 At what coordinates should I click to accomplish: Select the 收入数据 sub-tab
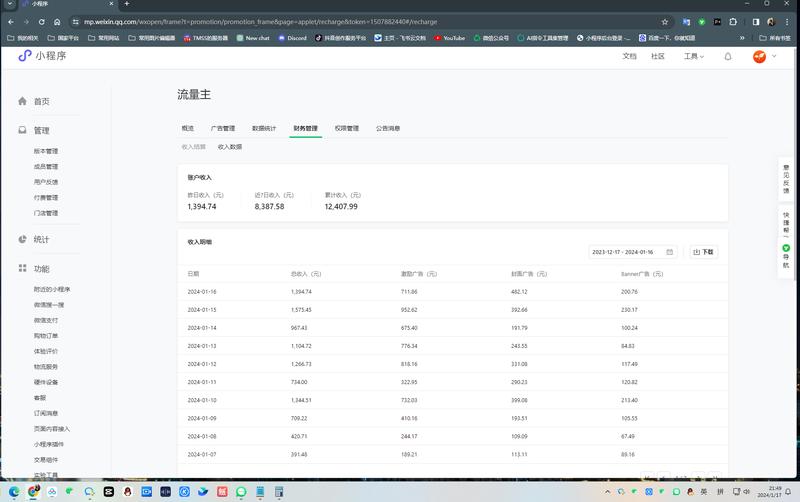(230, 147)
